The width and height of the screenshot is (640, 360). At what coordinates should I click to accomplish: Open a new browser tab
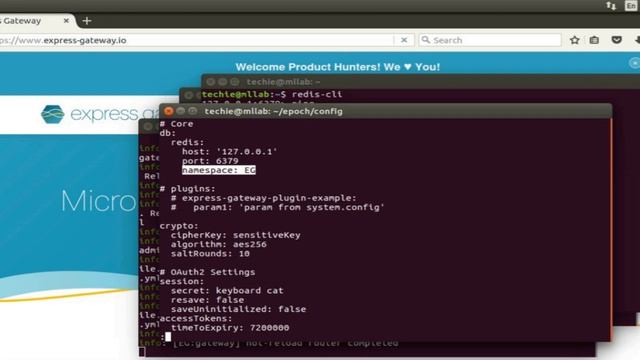click(87, 21)
